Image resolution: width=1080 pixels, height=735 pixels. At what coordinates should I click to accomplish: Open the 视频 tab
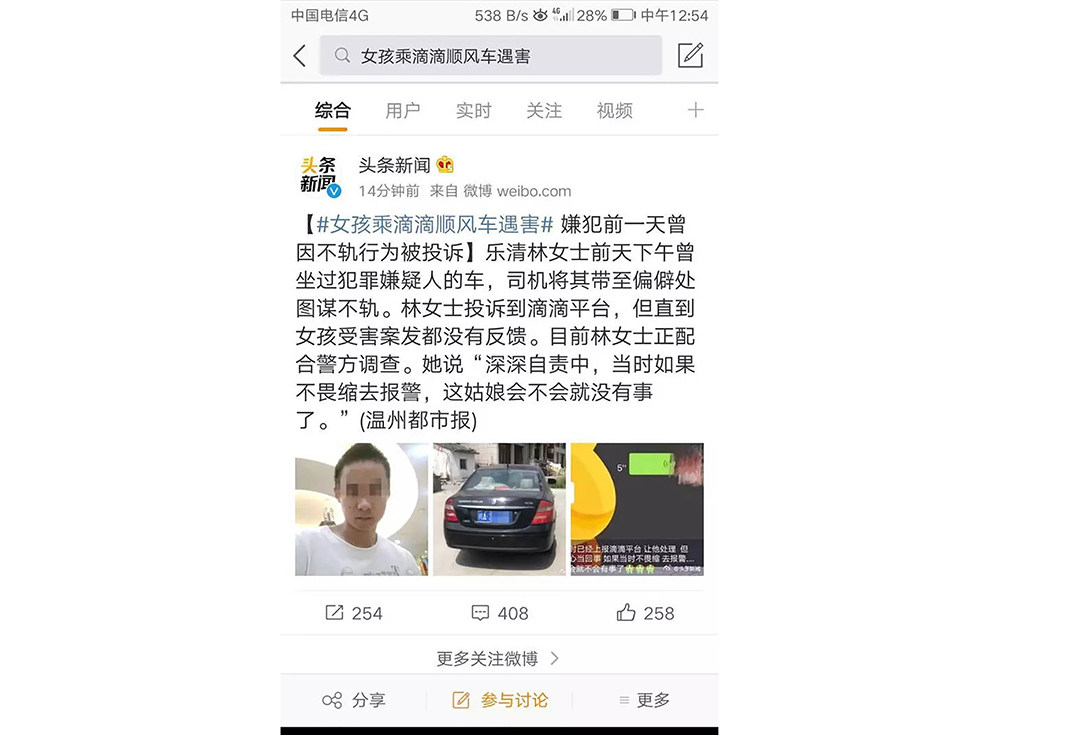(x=614, y=110)
